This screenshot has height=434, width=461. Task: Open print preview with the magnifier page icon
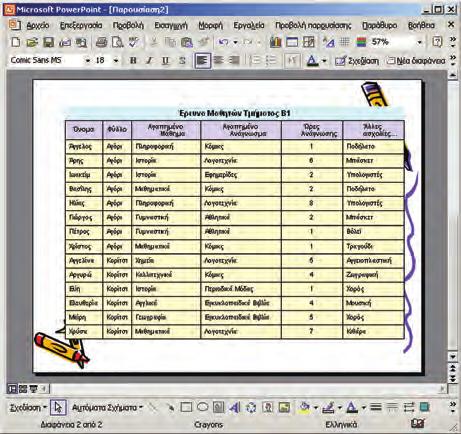click(x=117, y=42)
